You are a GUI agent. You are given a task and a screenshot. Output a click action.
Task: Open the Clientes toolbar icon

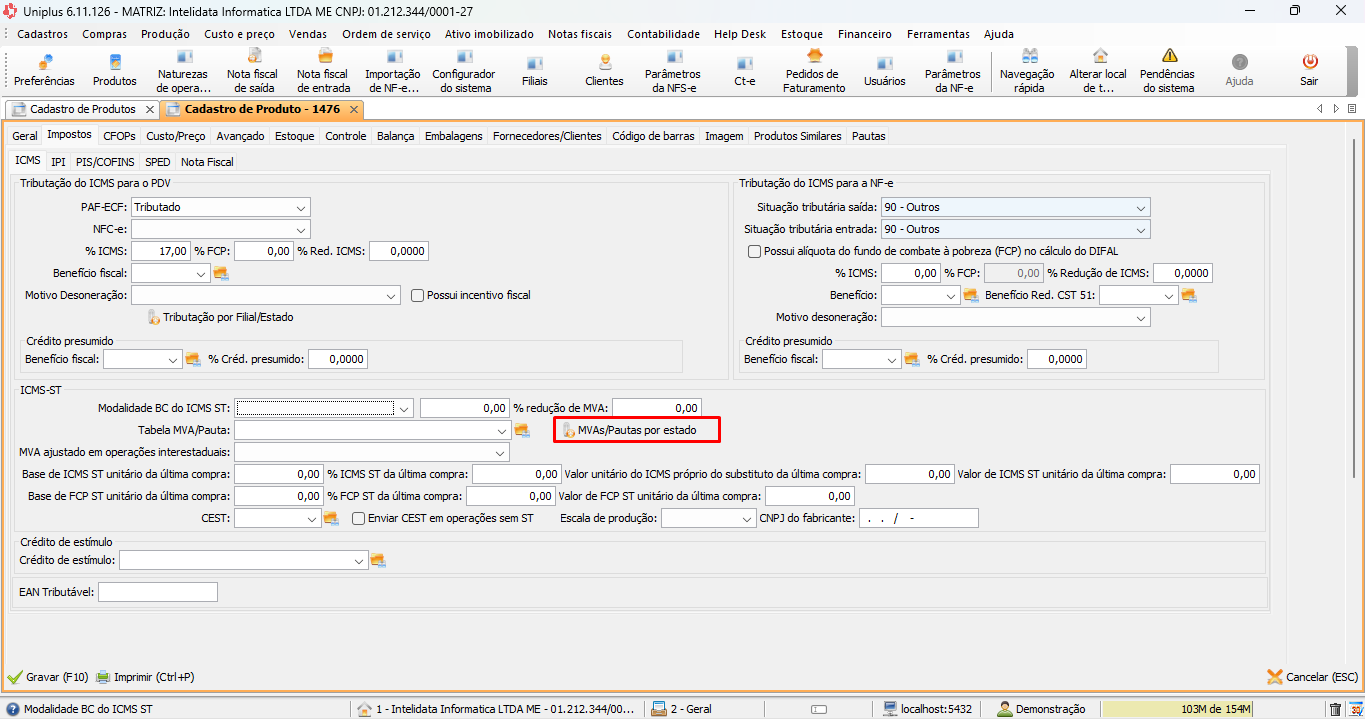[x=604, y=71]
